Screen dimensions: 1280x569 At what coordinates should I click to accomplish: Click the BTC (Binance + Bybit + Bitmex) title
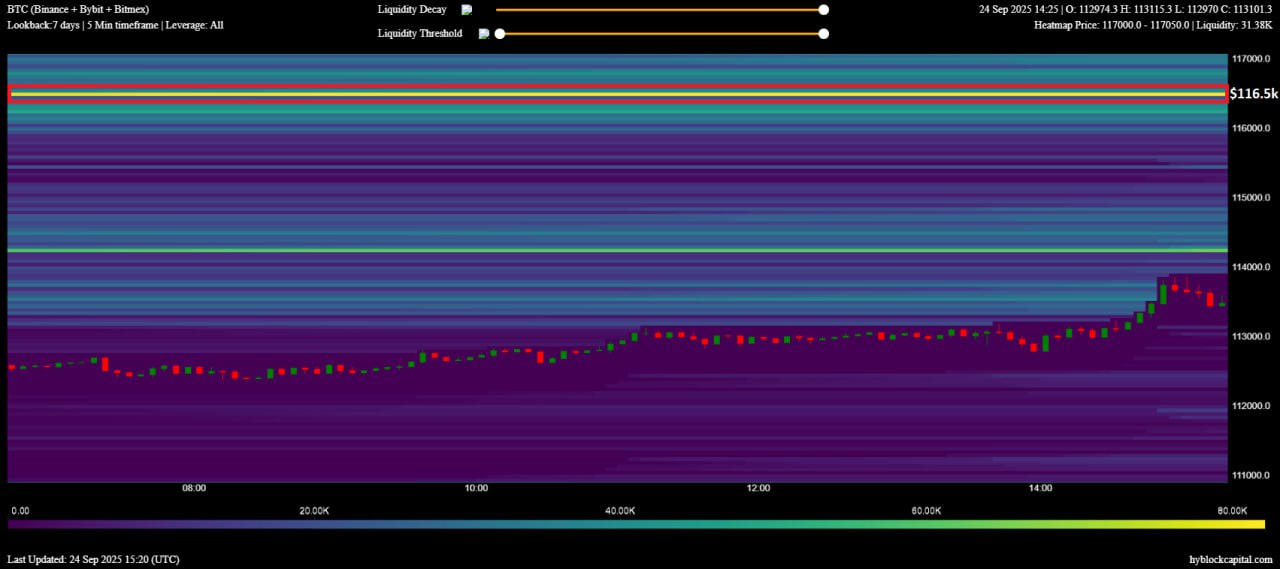(78, 9)
